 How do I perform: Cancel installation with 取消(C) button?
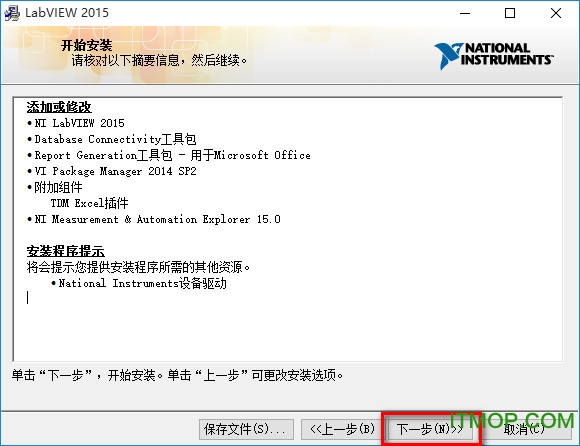(x=525, y=429)
